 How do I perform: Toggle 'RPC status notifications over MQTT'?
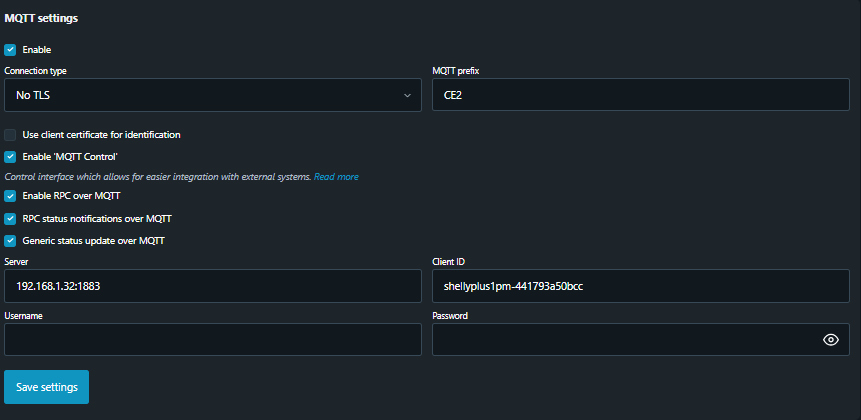tap(10, 218)
